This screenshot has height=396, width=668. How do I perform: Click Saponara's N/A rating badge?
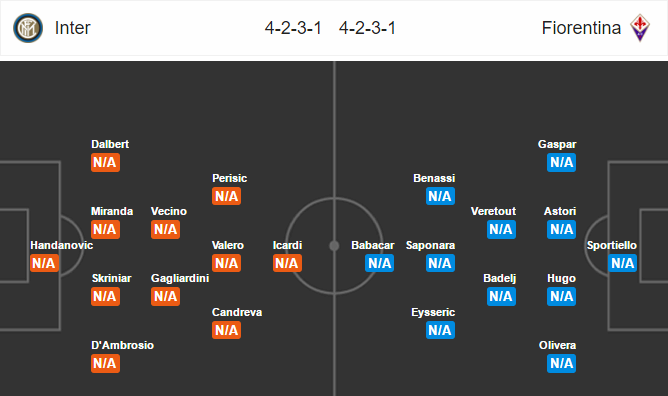[440, 263]
